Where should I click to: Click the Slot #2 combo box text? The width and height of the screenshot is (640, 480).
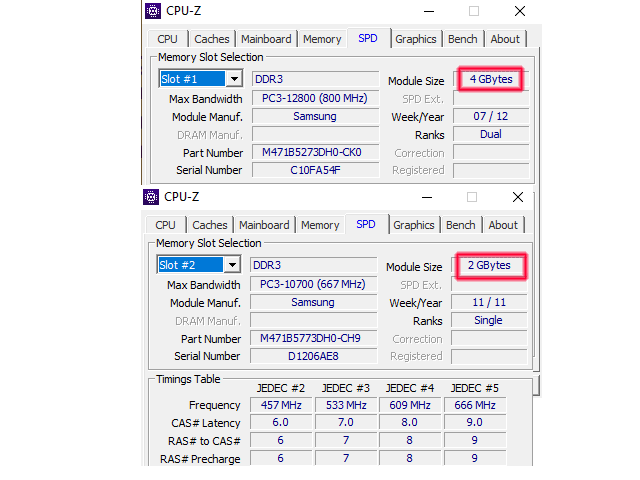point(190,264)
